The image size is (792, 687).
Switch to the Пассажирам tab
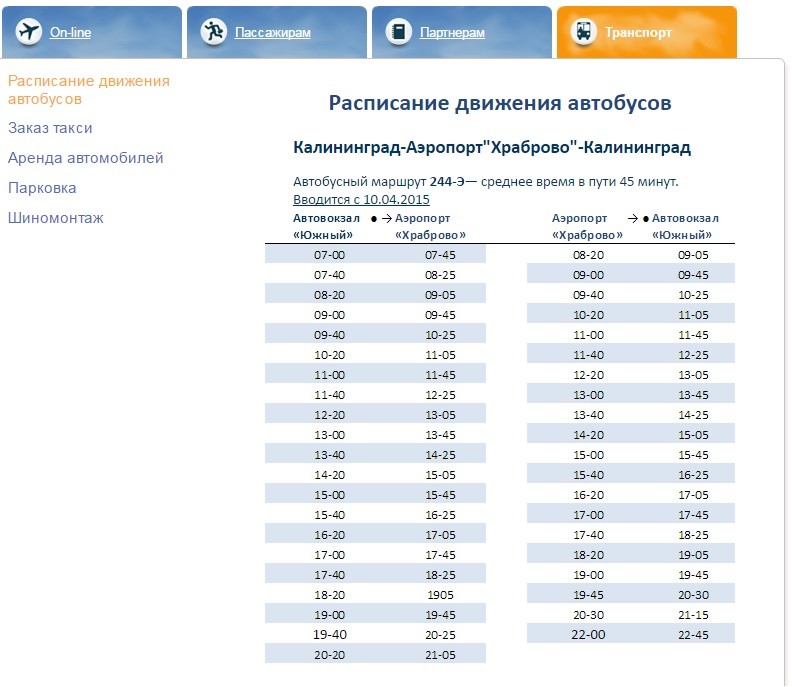pos(272,33)
